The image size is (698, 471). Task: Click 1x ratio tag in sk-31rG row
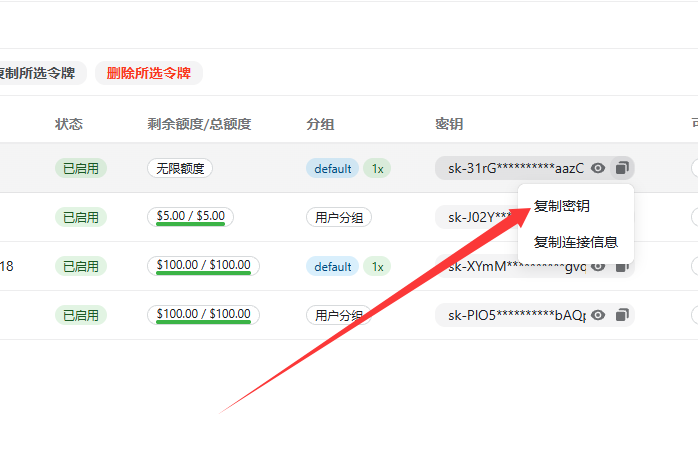pos(377,168)
